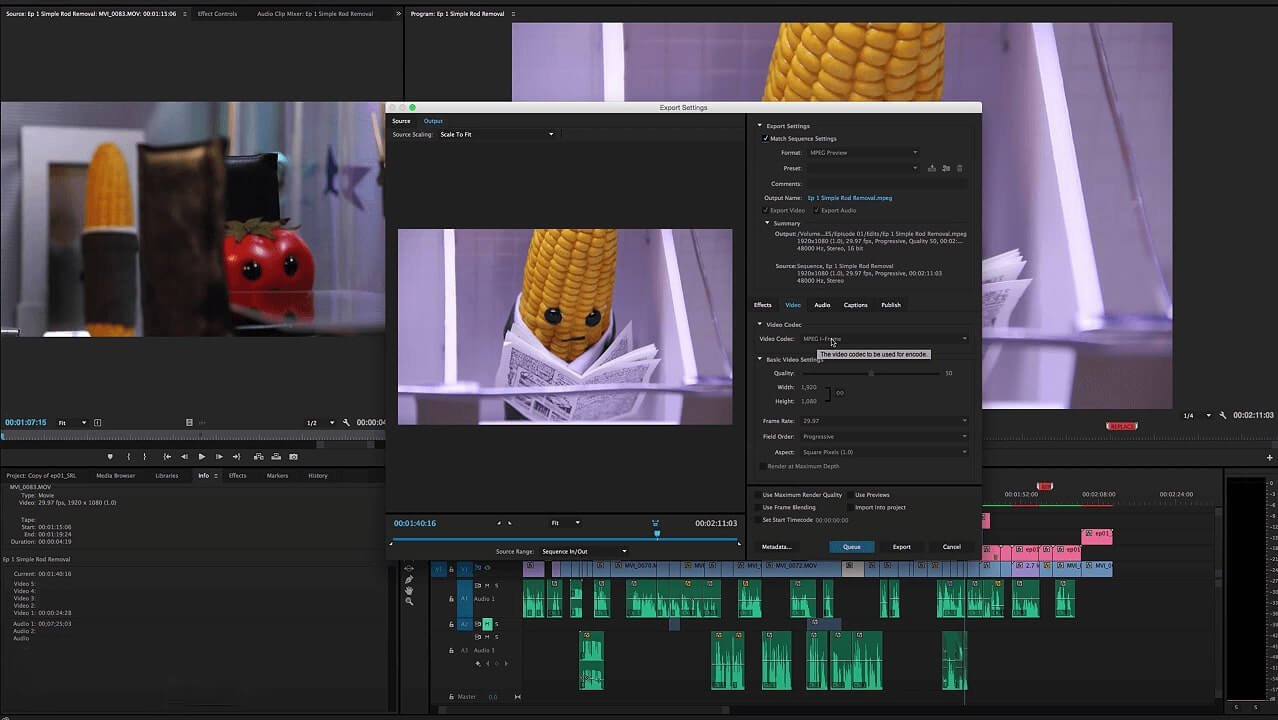Screen dimensions: 1278x720
Task: Open the Metadata dialog
Action: tap(776, 546)
